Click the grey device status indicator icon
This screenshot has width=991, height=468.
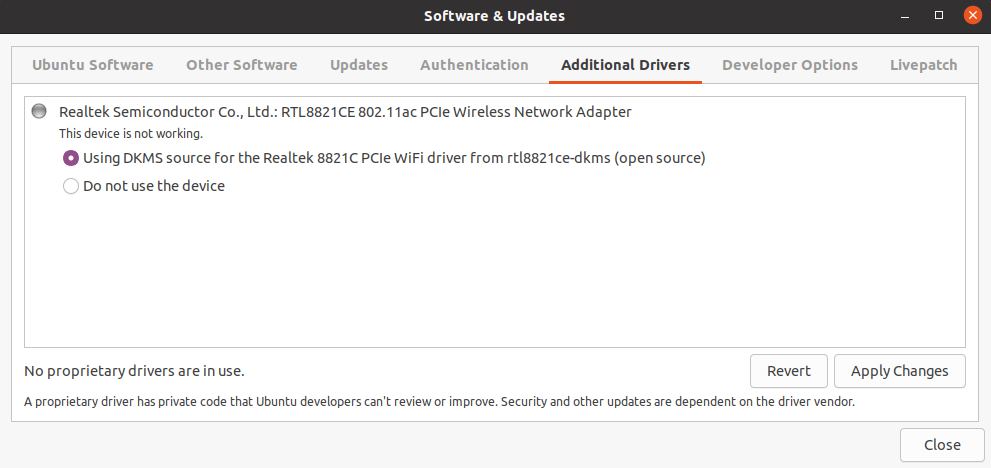39,111
